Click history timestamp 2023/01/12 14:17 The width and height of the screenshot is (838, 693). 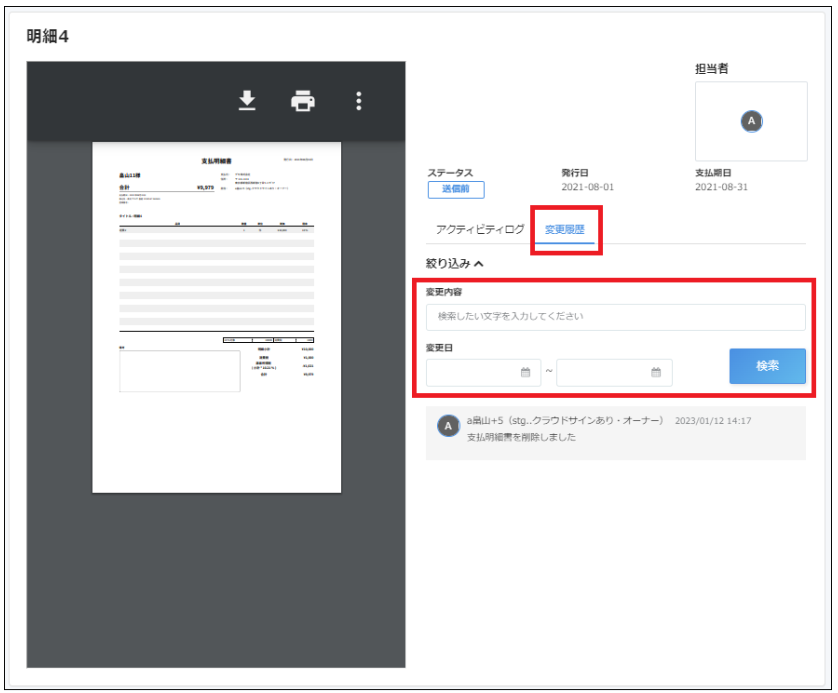[713, 421]
